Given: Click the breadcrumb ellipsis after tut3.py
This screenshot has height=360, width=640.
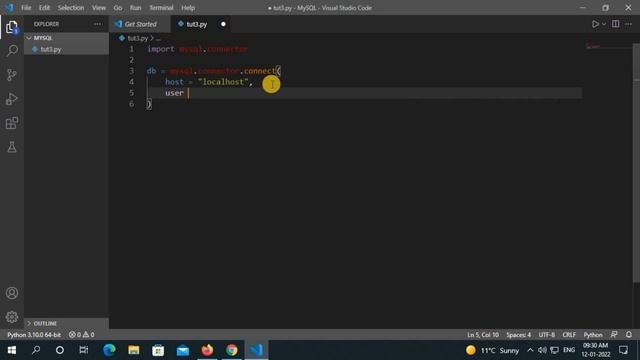Looking at the screenshot, I should pyautogui.click(x=158, y=38).
